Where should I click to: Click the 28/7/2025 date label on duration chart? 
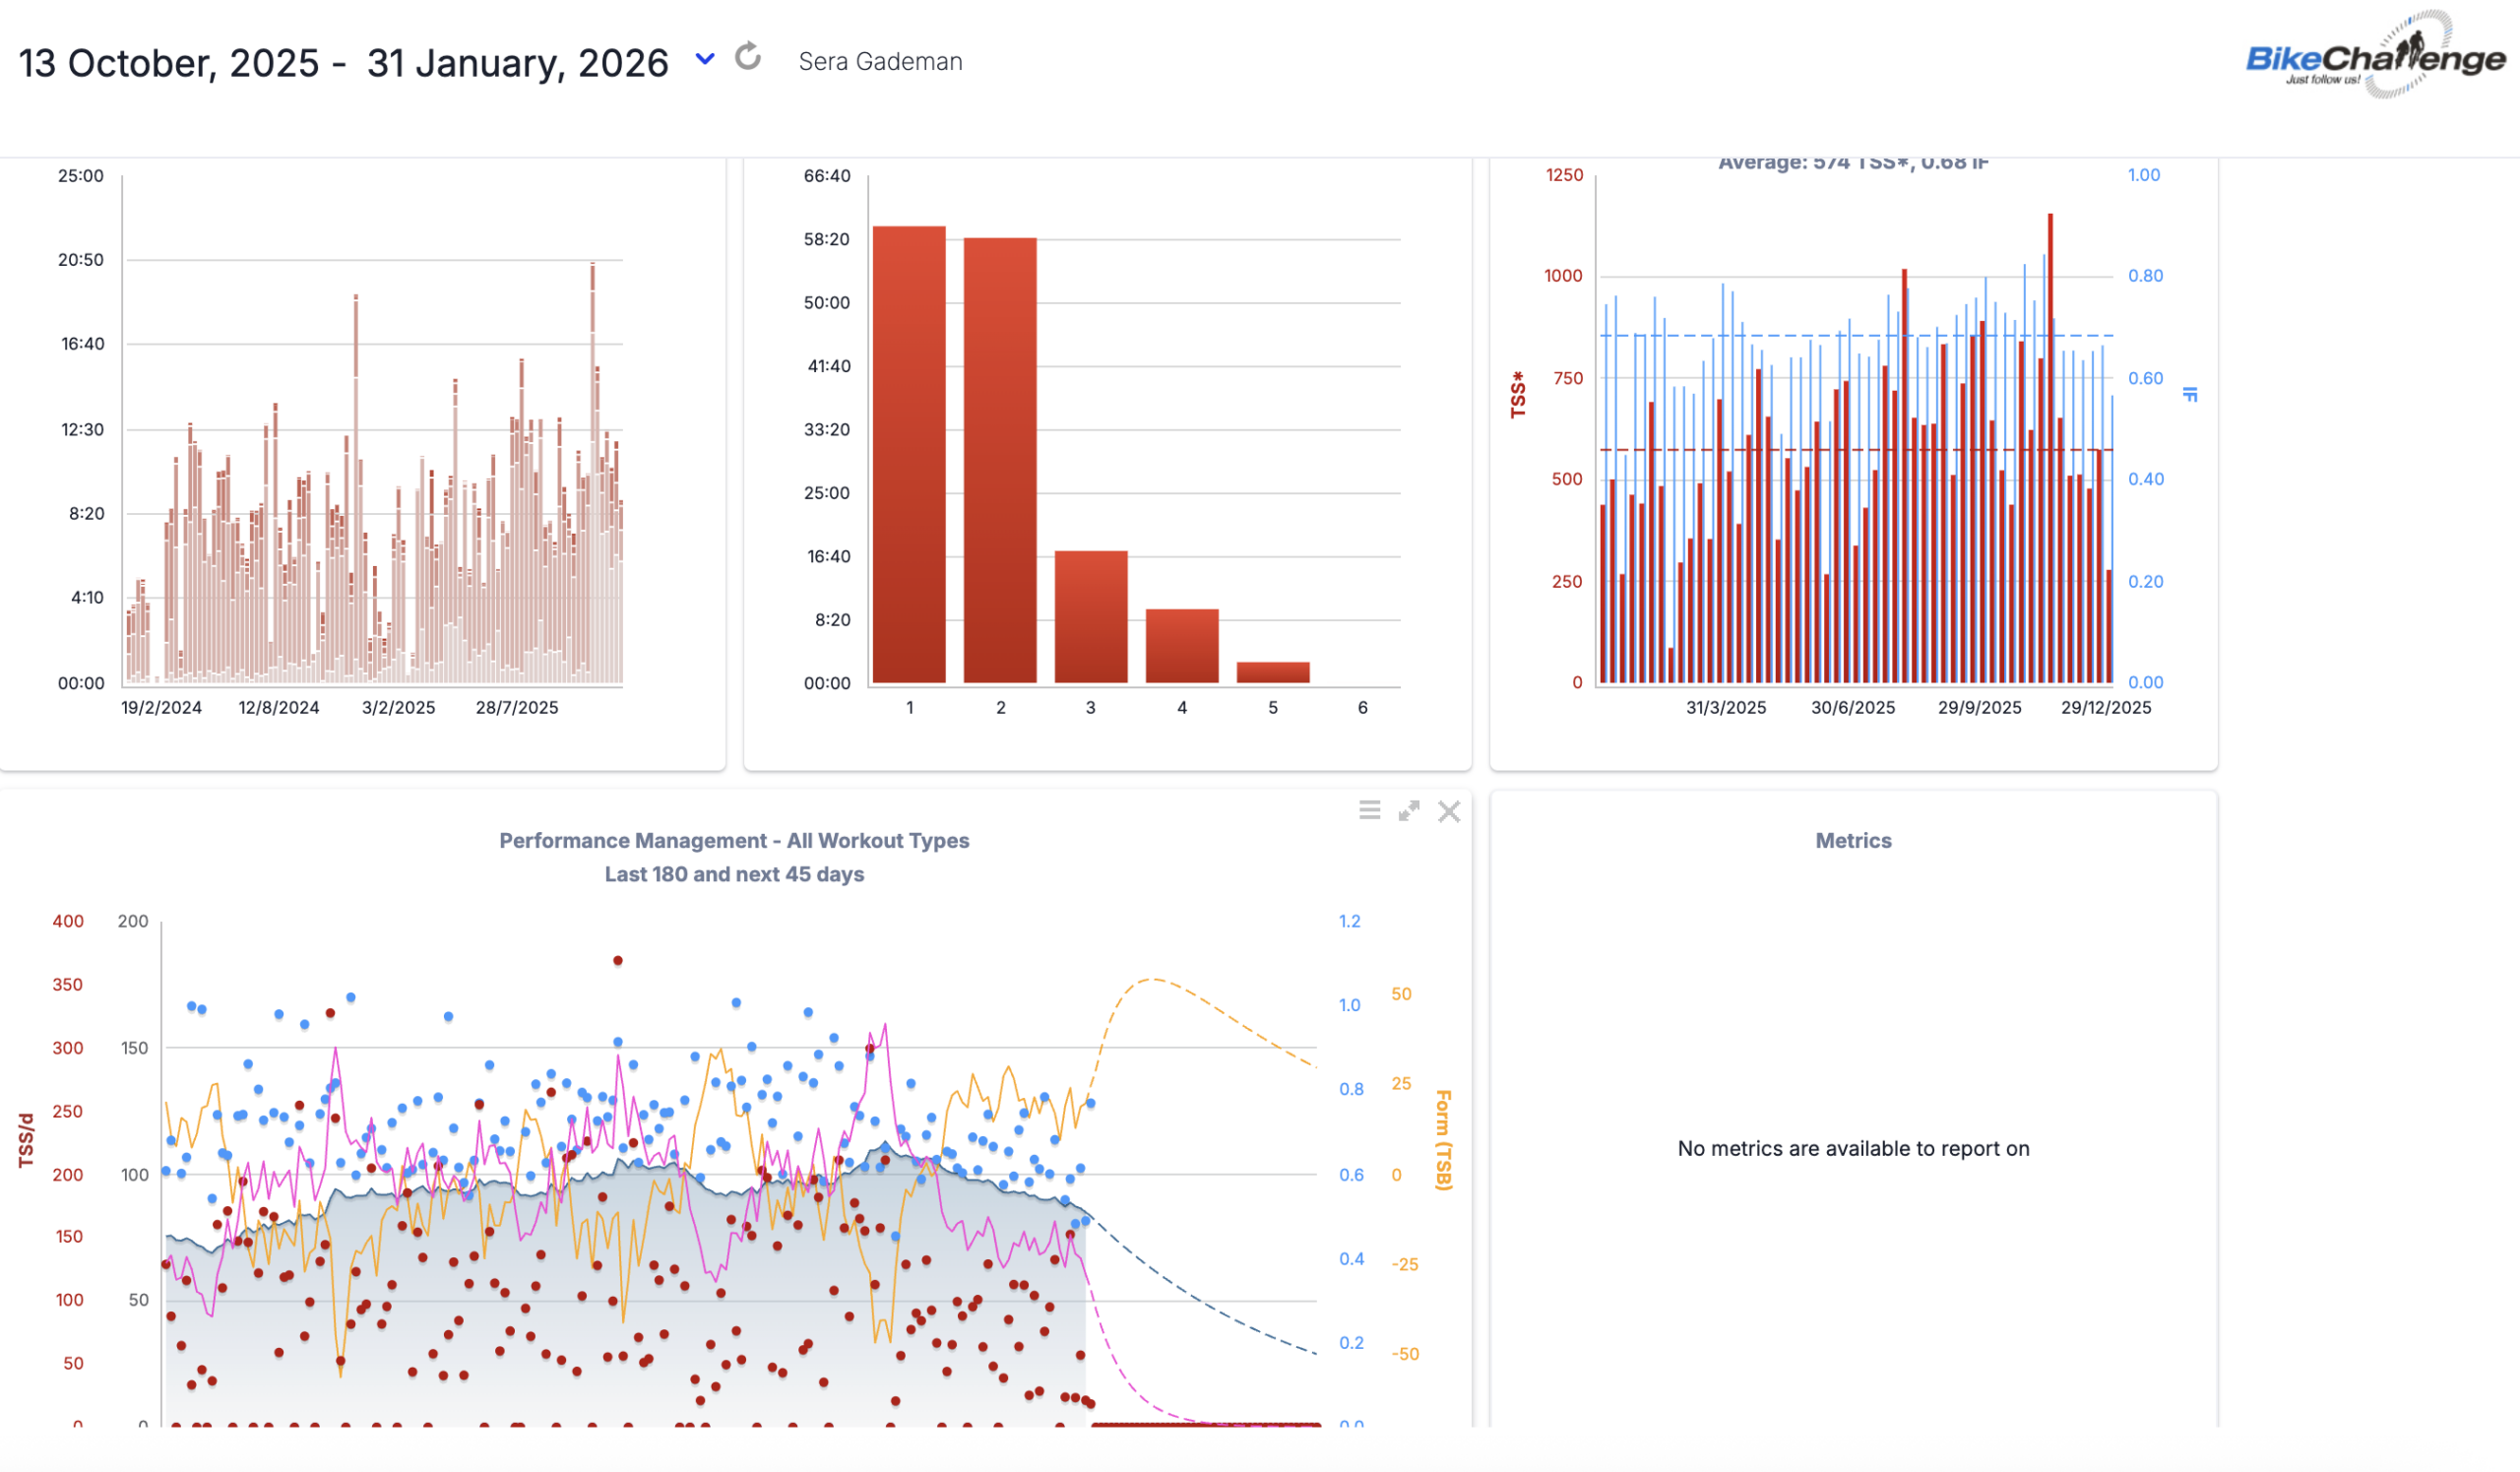click(517, 708)
